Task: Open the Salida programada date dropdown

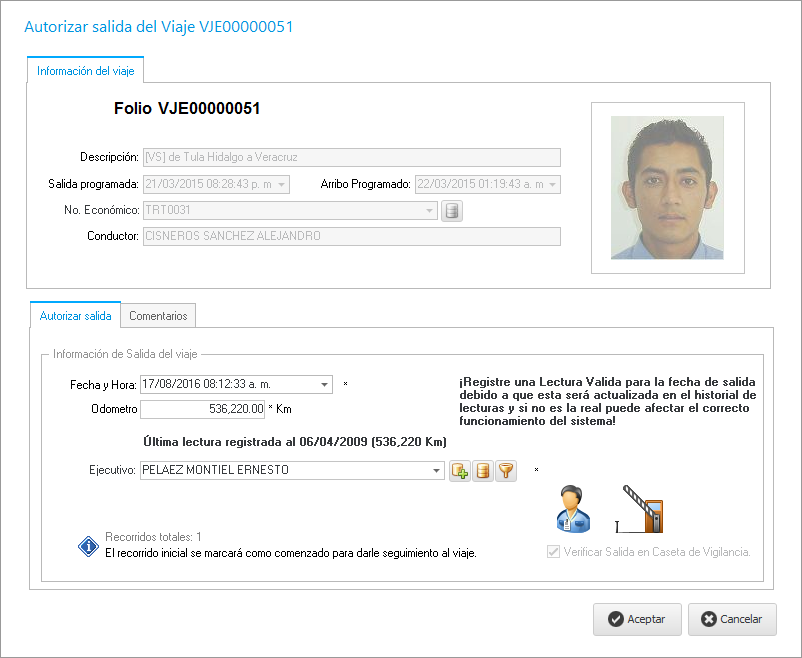Action: tap(282, 185)
